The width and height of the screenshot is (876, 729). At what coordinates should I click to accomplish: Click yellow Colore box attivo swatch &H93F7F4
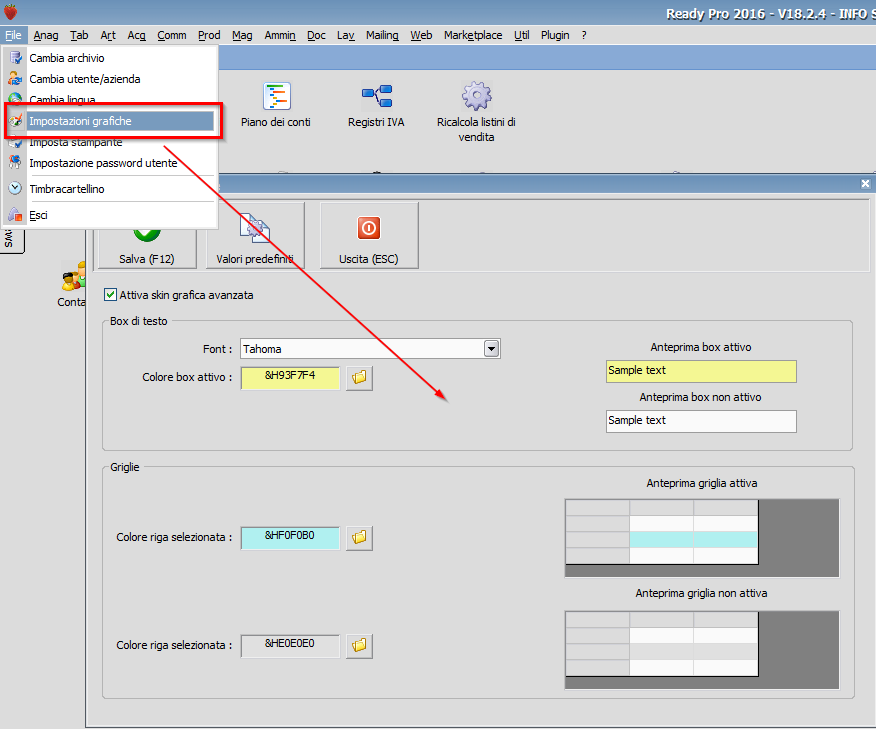point(290,378)
